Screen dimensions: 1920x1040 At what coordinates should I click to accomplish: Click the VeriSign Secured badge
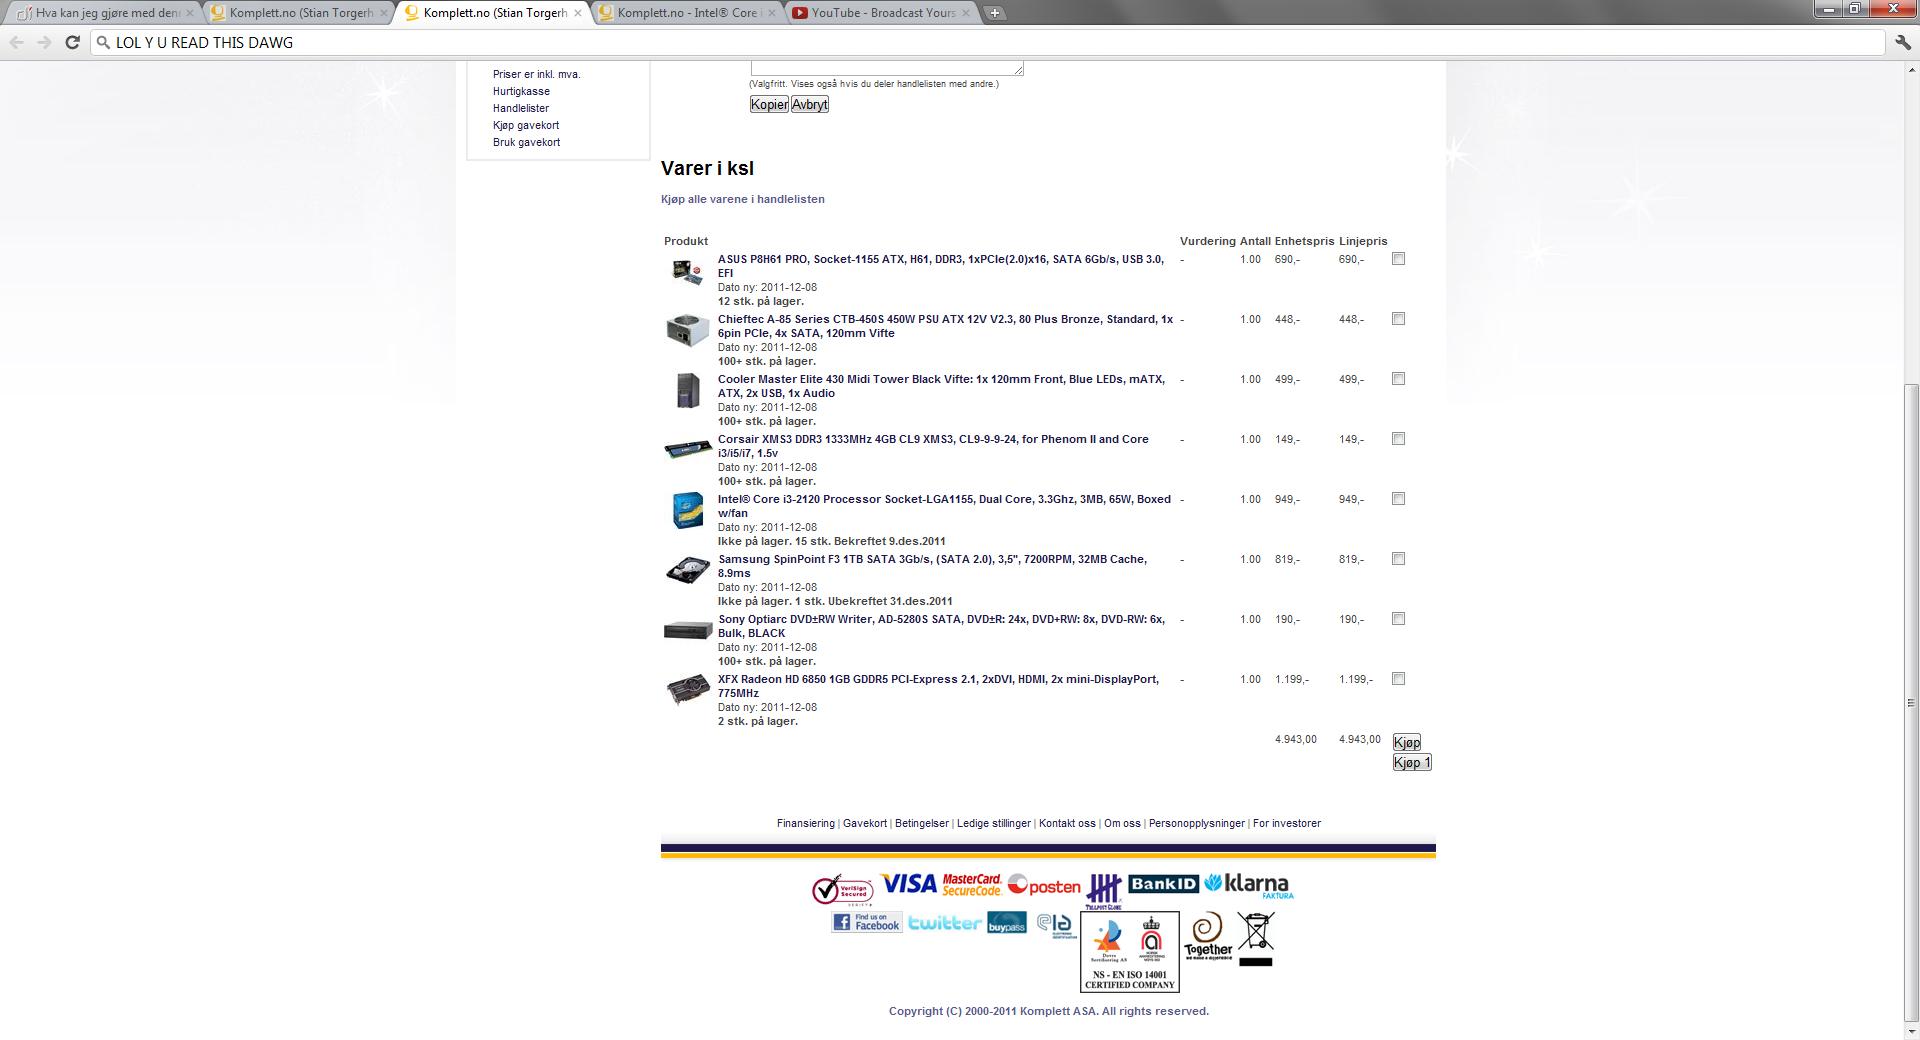point(842,889)
